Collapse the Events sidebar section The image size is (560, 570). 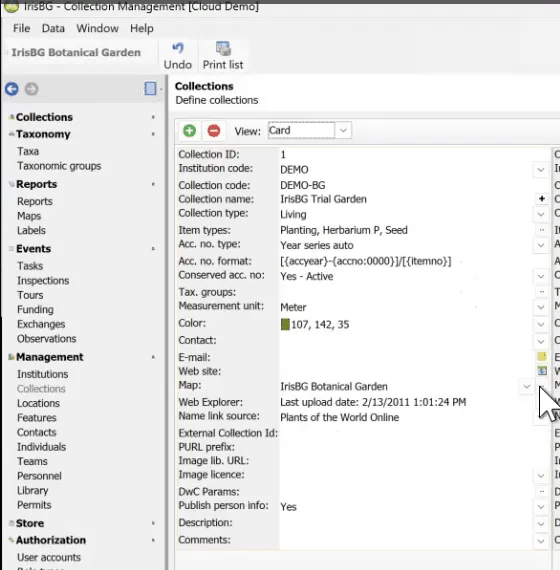pyautogui.click(x=153, y=249)
